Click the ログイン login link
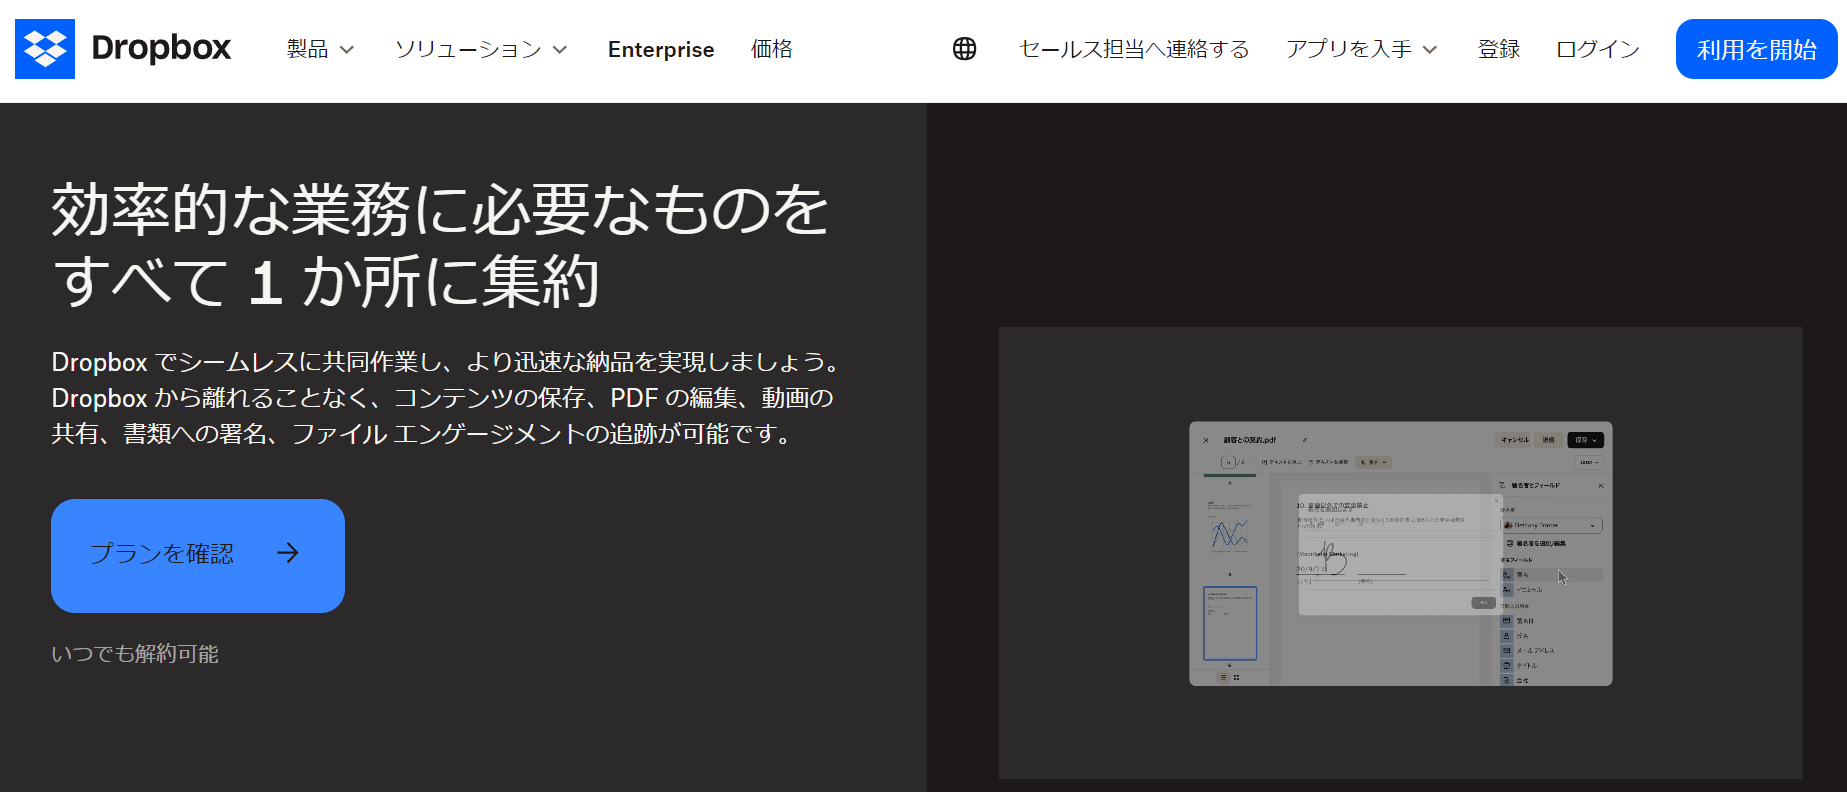1847x792 pixels. tap(1598, 49)
